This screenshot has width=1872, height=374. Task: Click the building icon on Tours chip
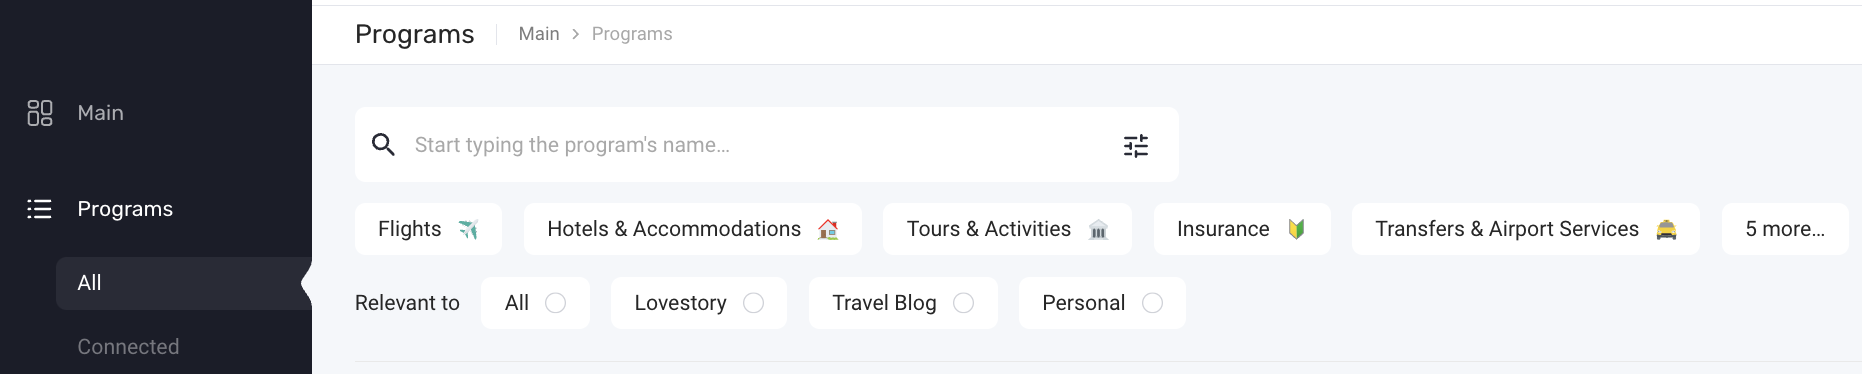[x=1098, y=230]
